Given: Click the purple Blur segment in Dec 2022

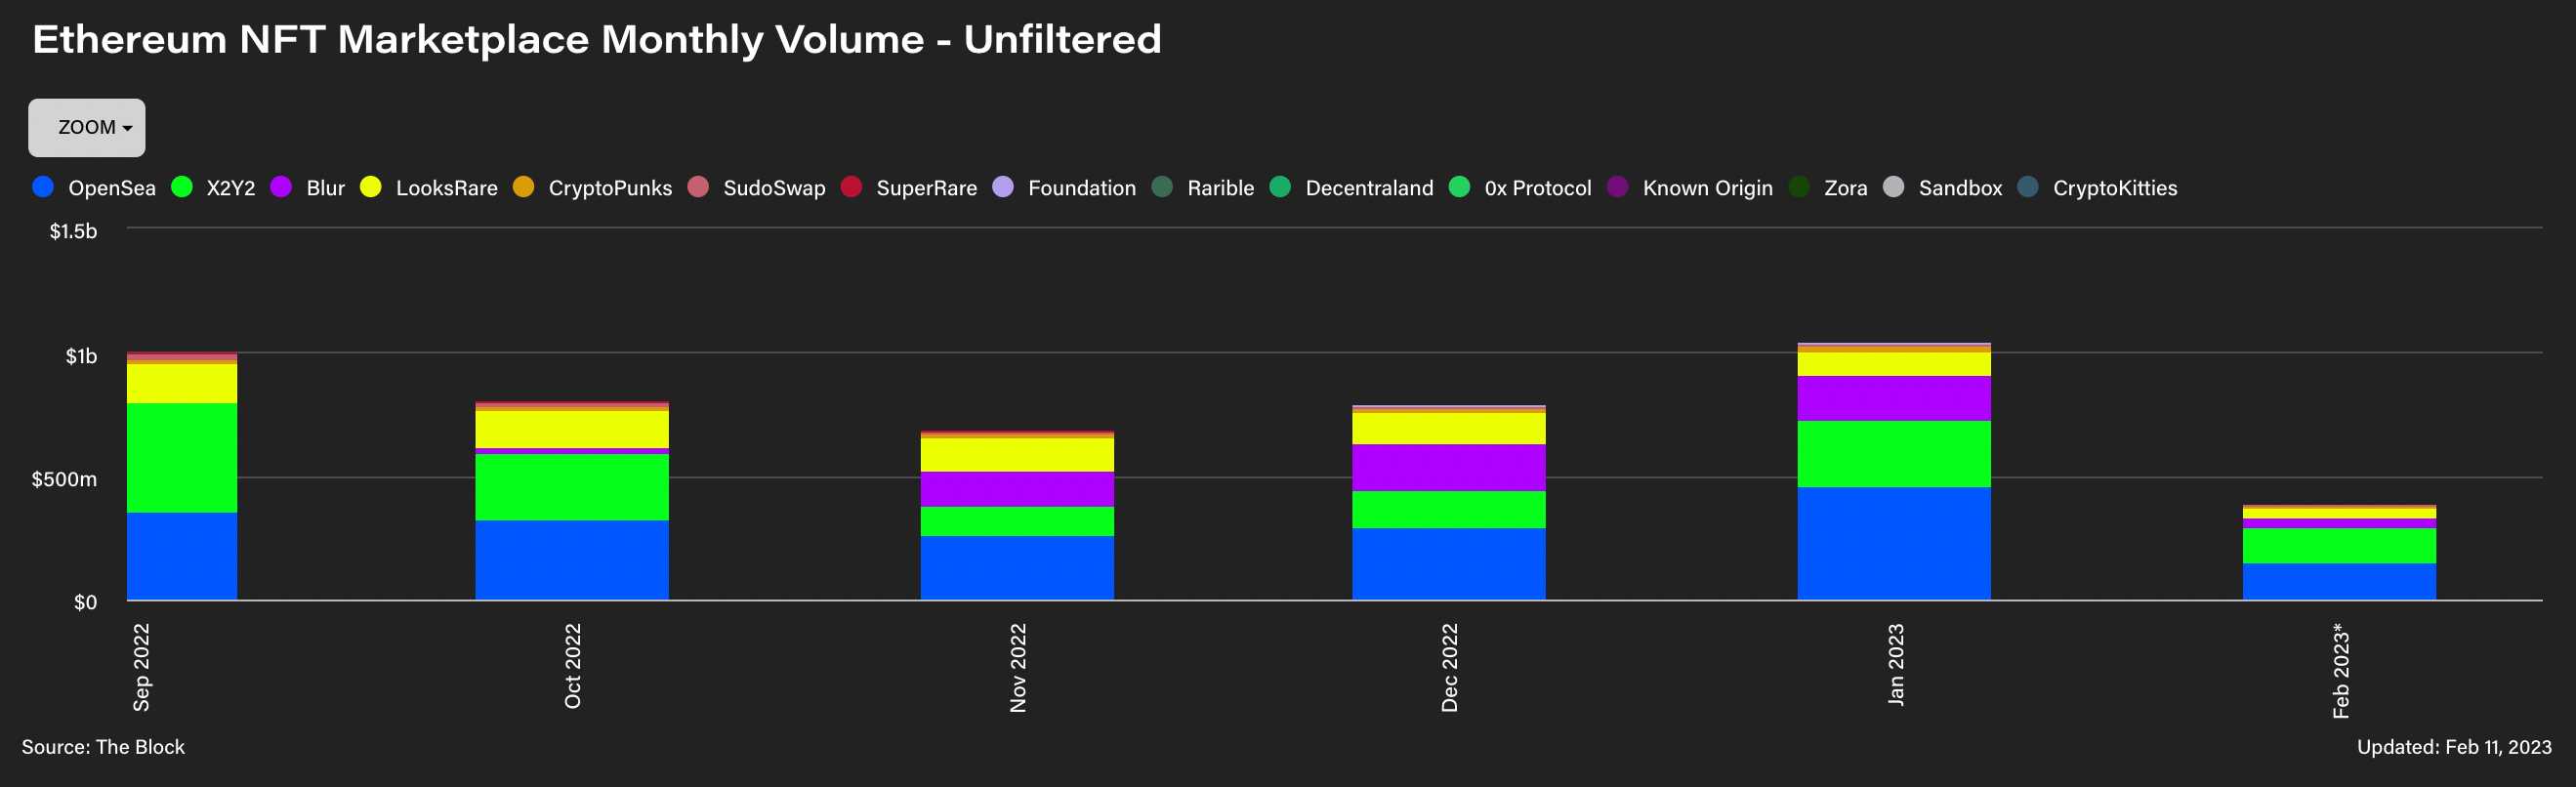Looking at the screenshot, I should click(1448, 467).
